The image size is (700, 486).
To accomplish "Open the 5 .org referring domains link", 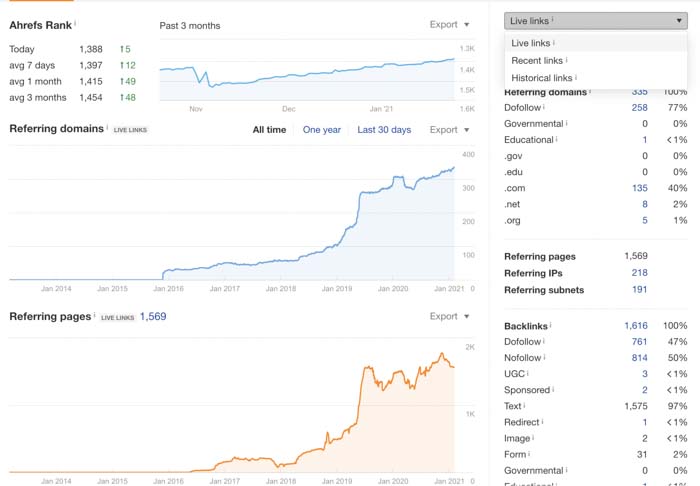I will pyautogui.click(x=645, y=220).
